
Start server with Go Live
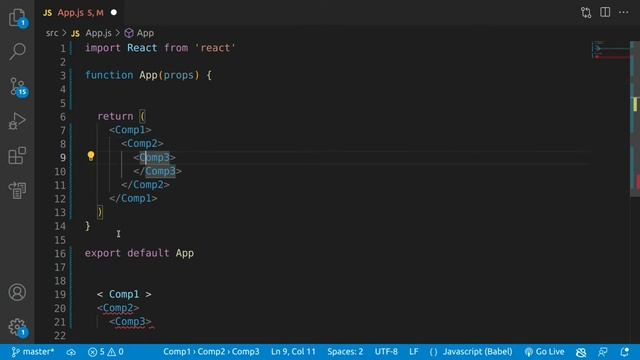544,351
